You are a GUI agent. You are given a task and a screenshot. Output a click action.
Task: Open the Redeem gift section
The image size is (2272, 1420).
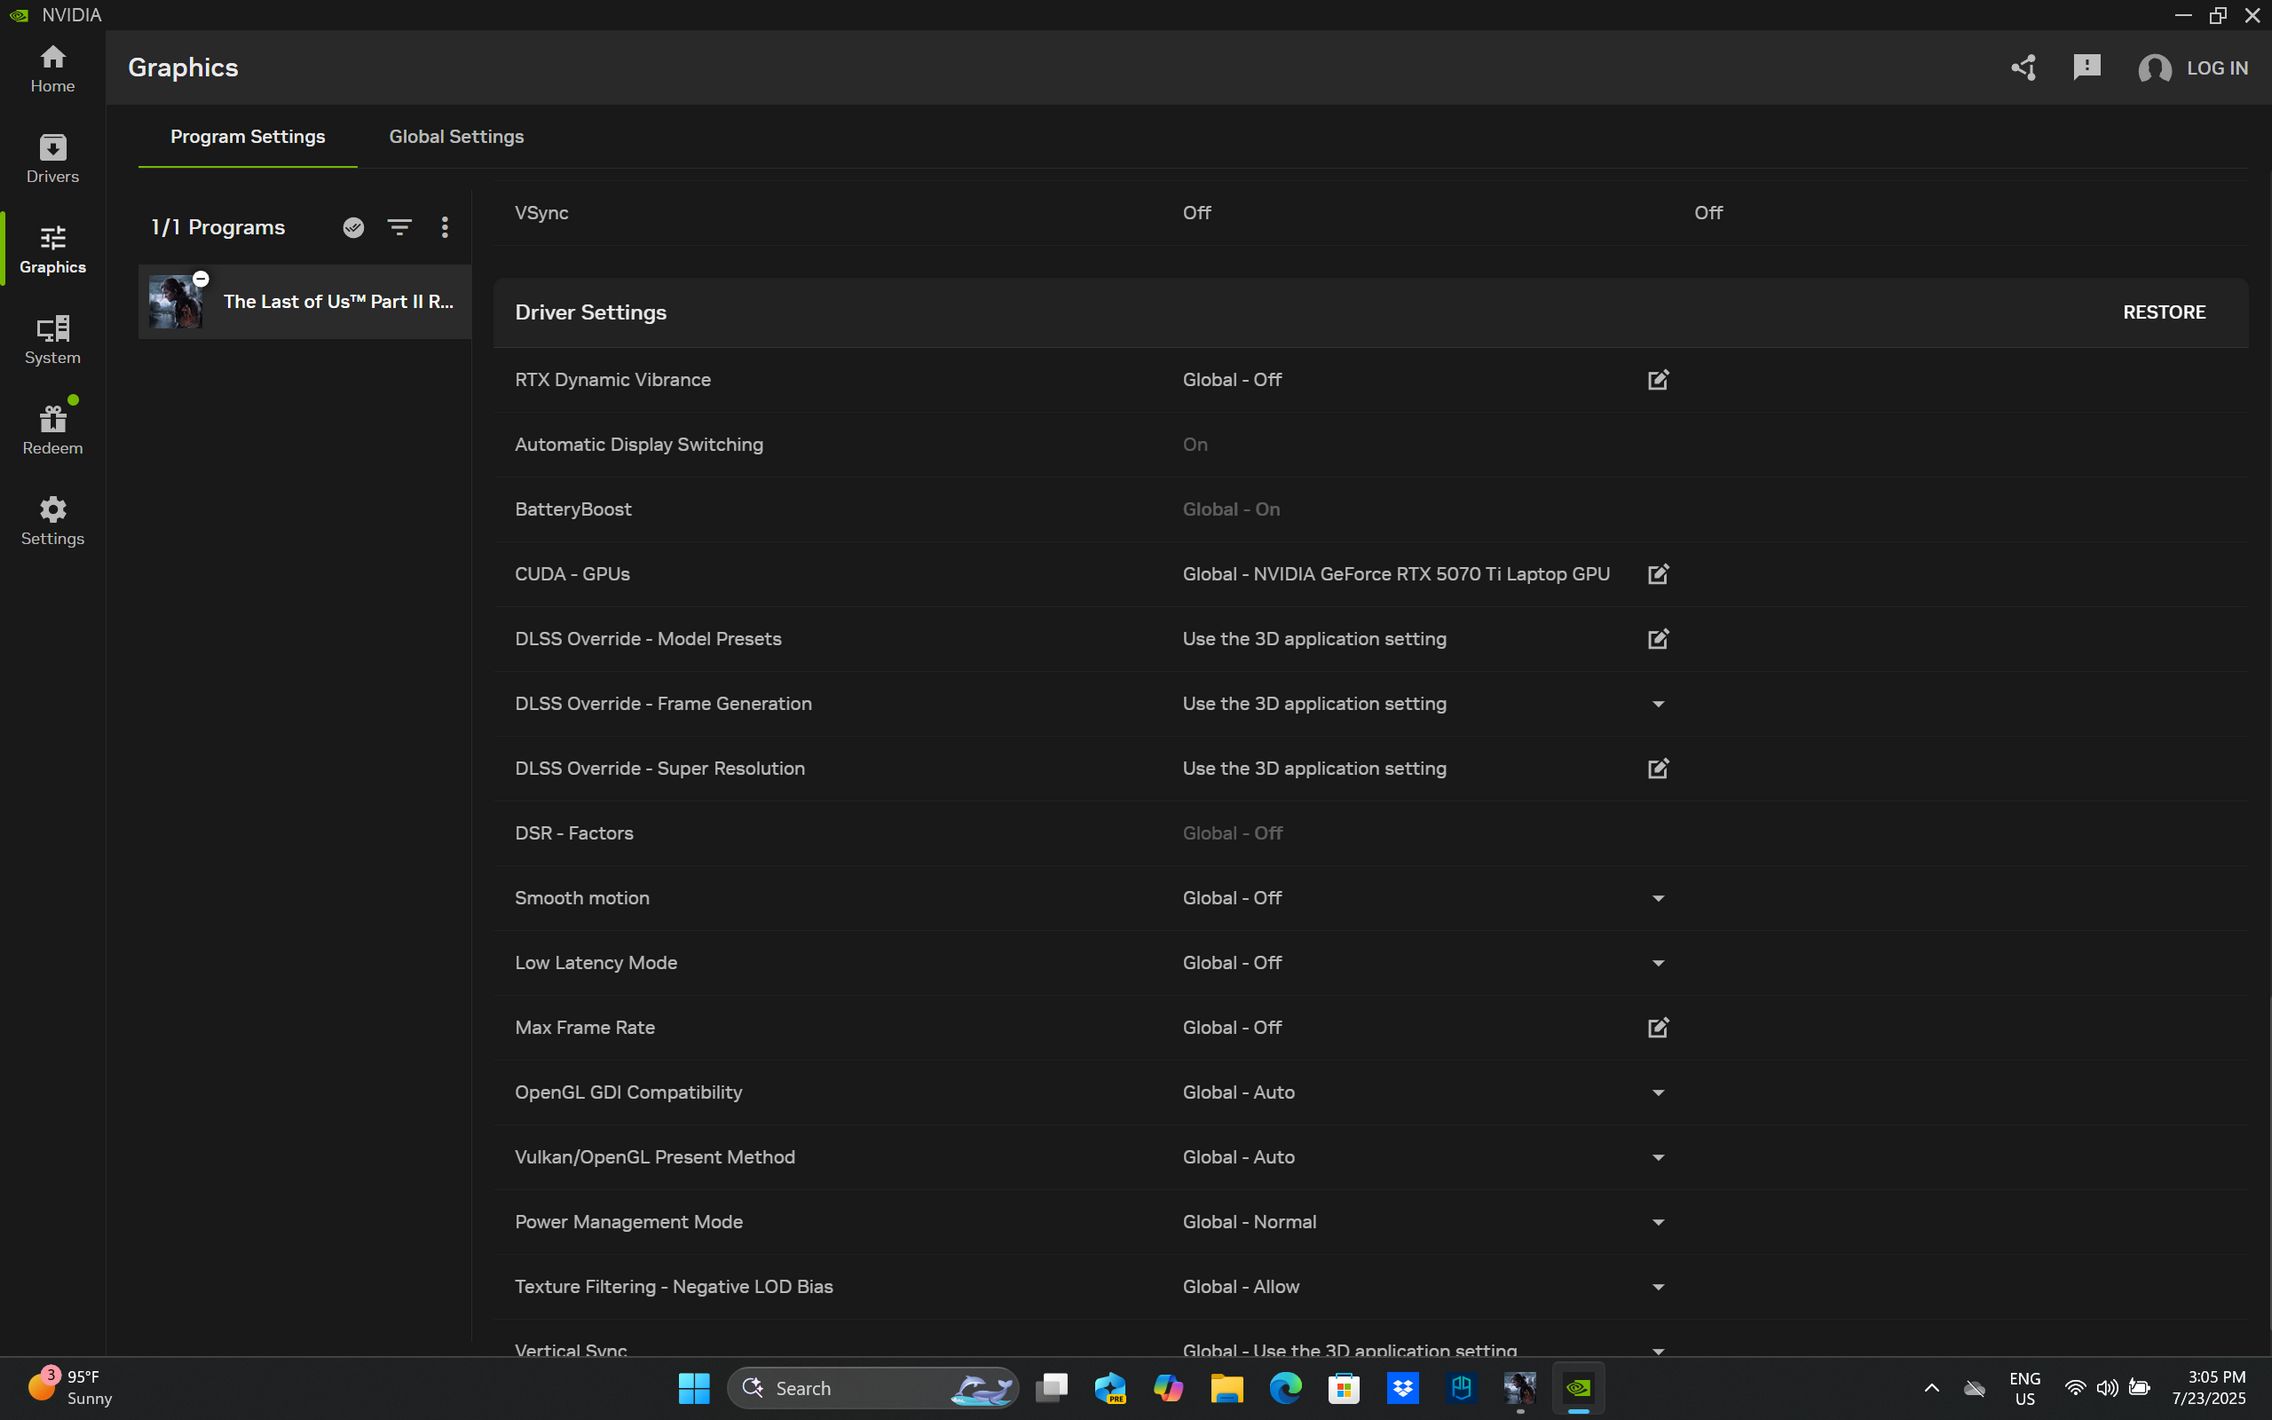click(52, 430)
